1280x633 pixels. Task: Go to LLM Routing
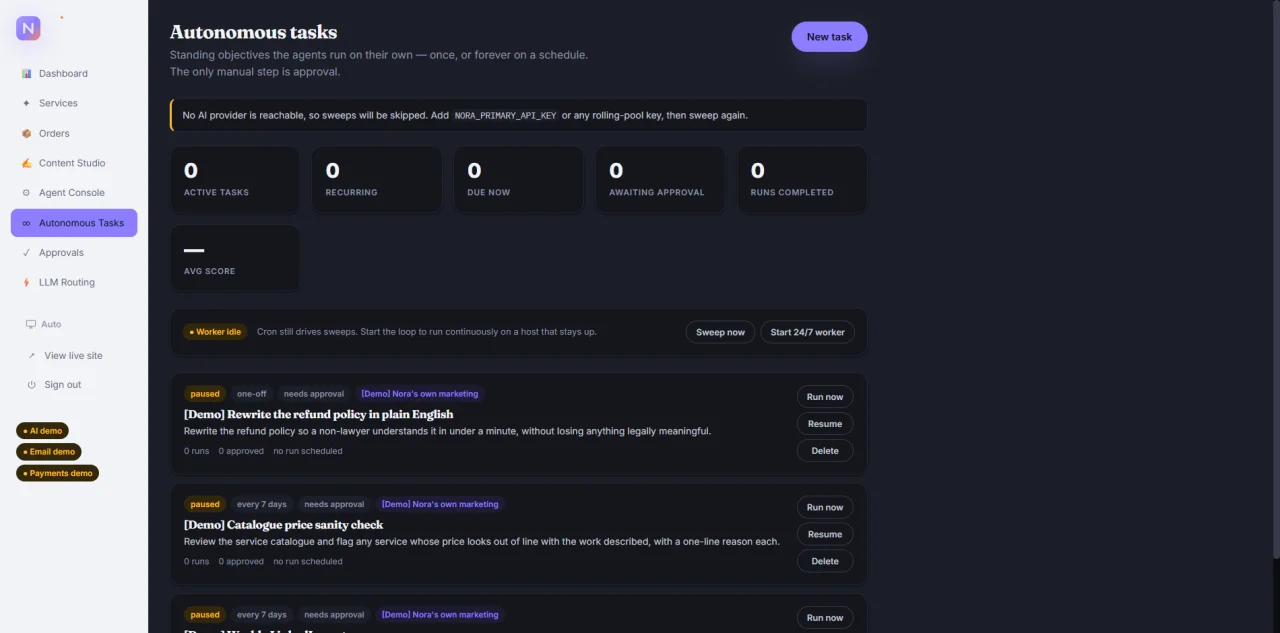point(74,283)
